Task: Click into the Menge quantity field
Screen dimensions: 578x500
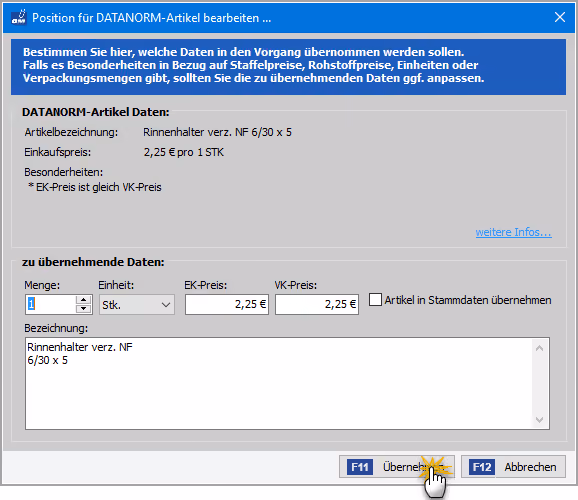Action: 51,305
